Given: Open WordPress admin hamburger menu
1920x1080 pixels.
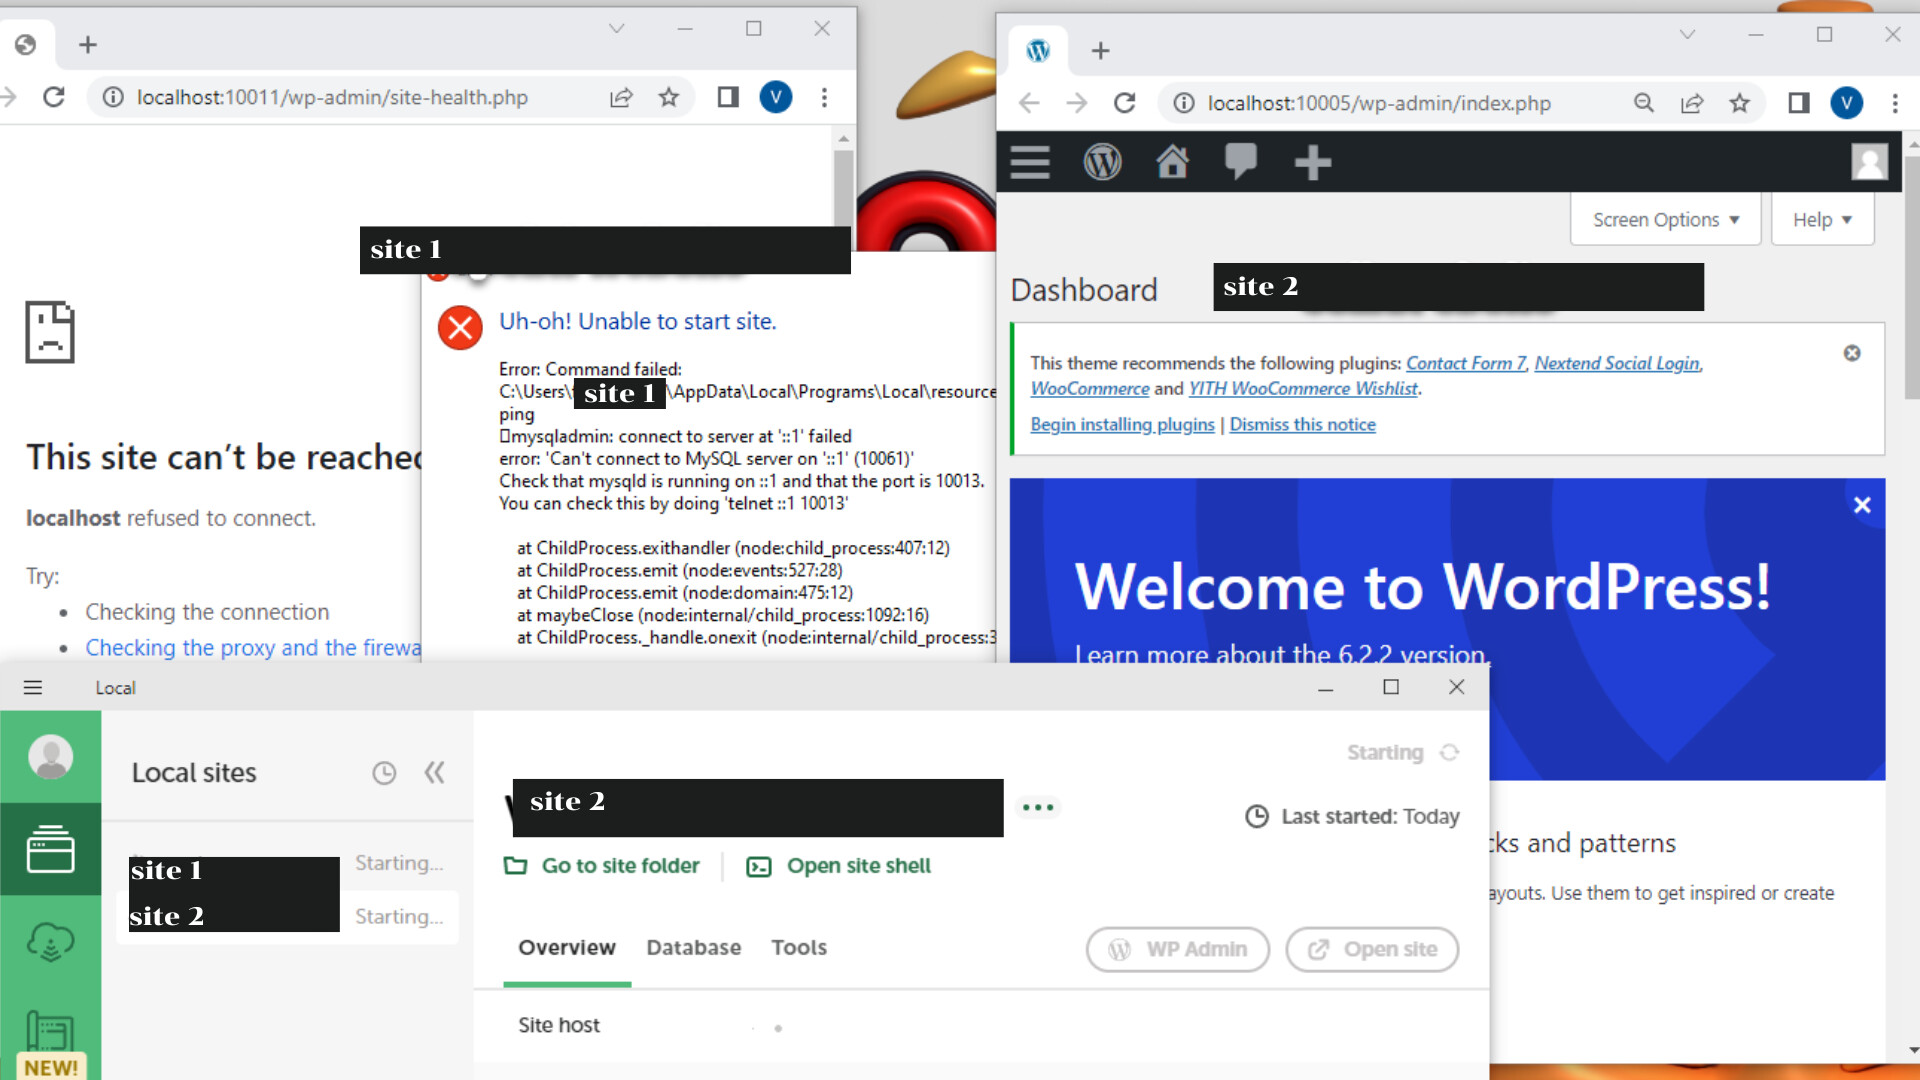Looking at the screenshot, I should coord(1030,162).
